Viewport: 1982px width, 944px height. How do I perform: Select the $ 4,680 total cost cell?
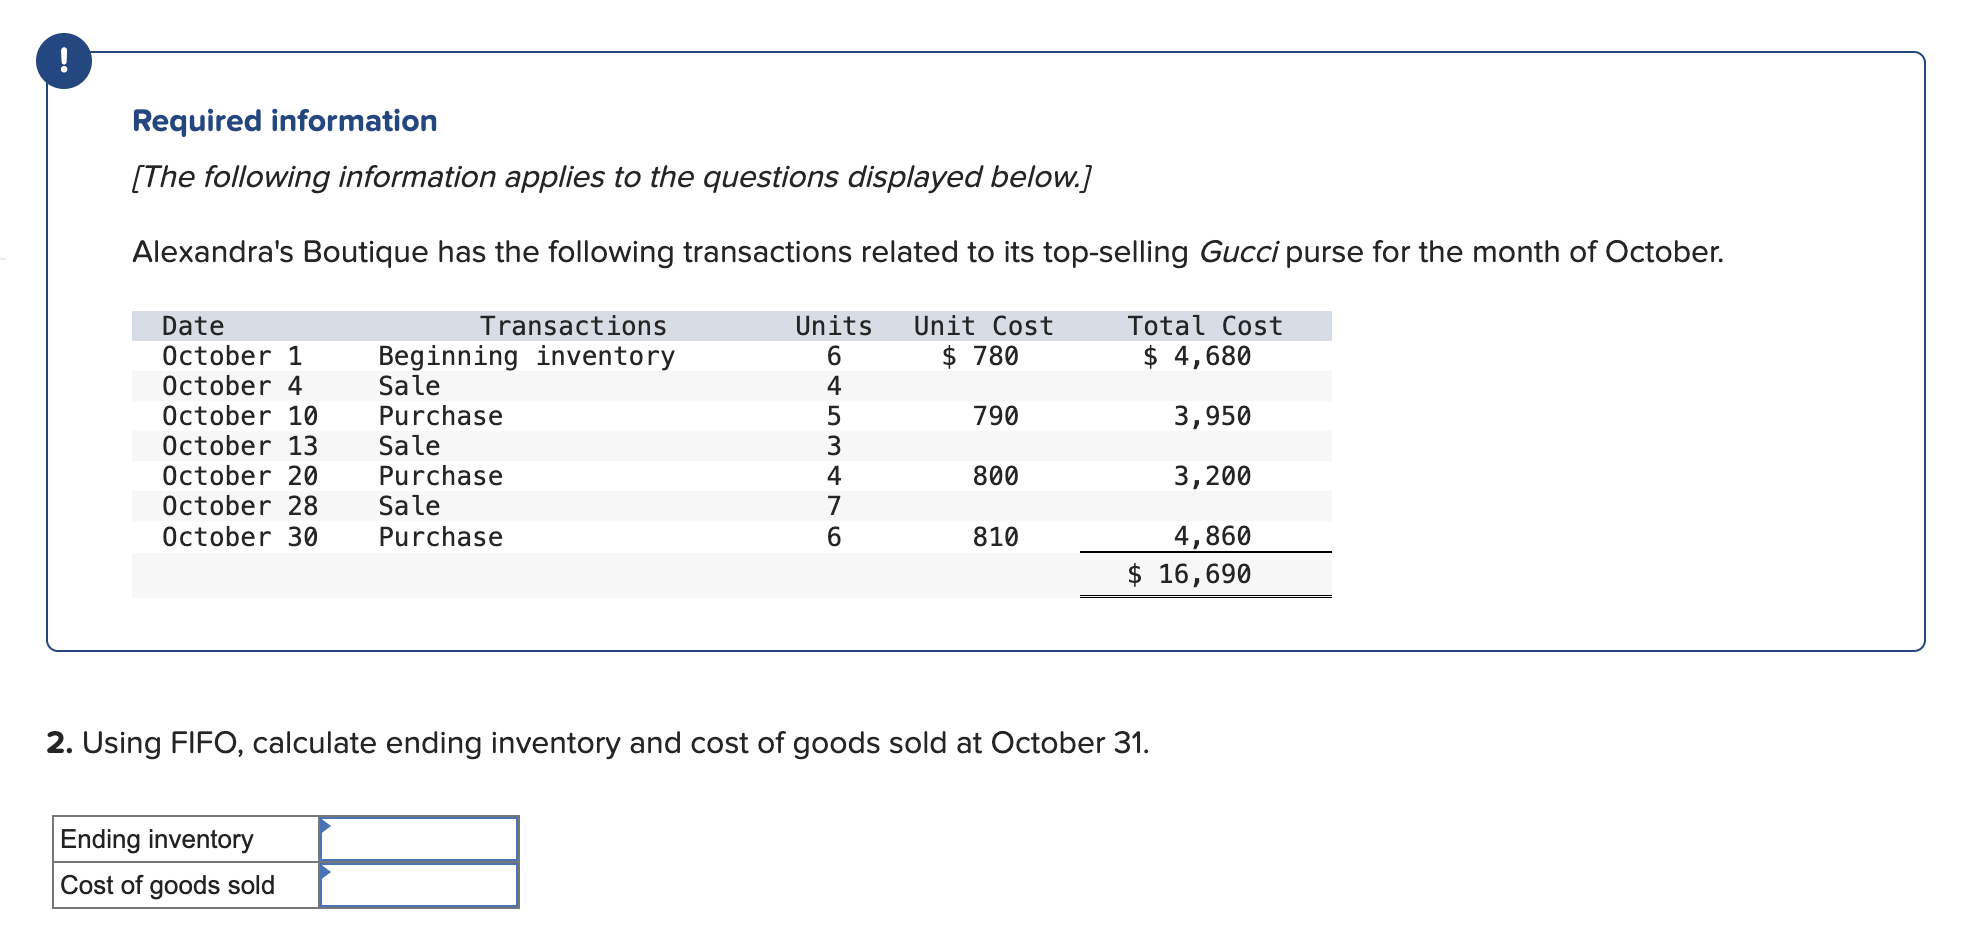pyautogui.click(x=1197, y=356)
